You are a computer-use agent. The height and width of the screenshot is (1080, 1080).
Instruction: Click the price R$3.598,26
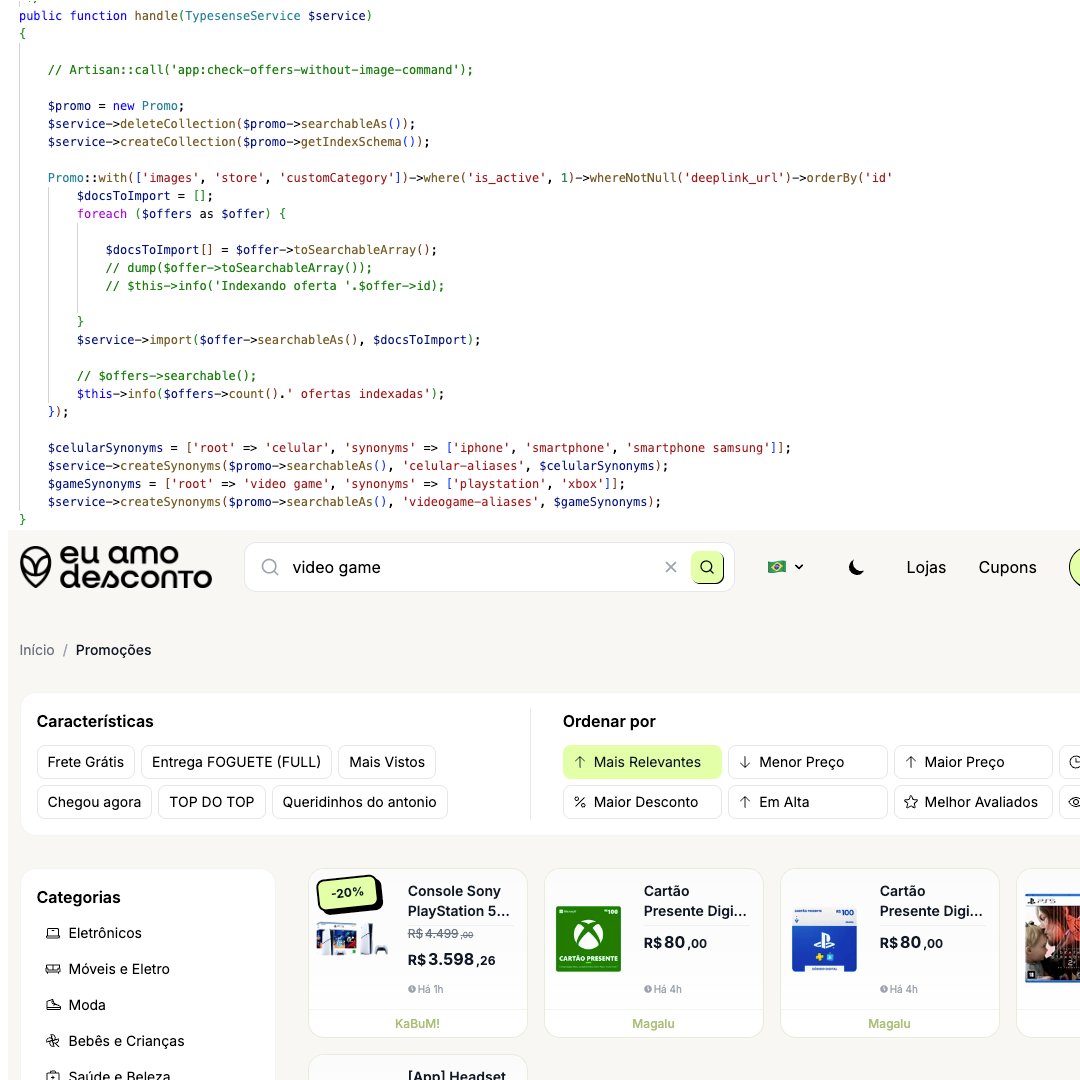(x=452, y=959)
